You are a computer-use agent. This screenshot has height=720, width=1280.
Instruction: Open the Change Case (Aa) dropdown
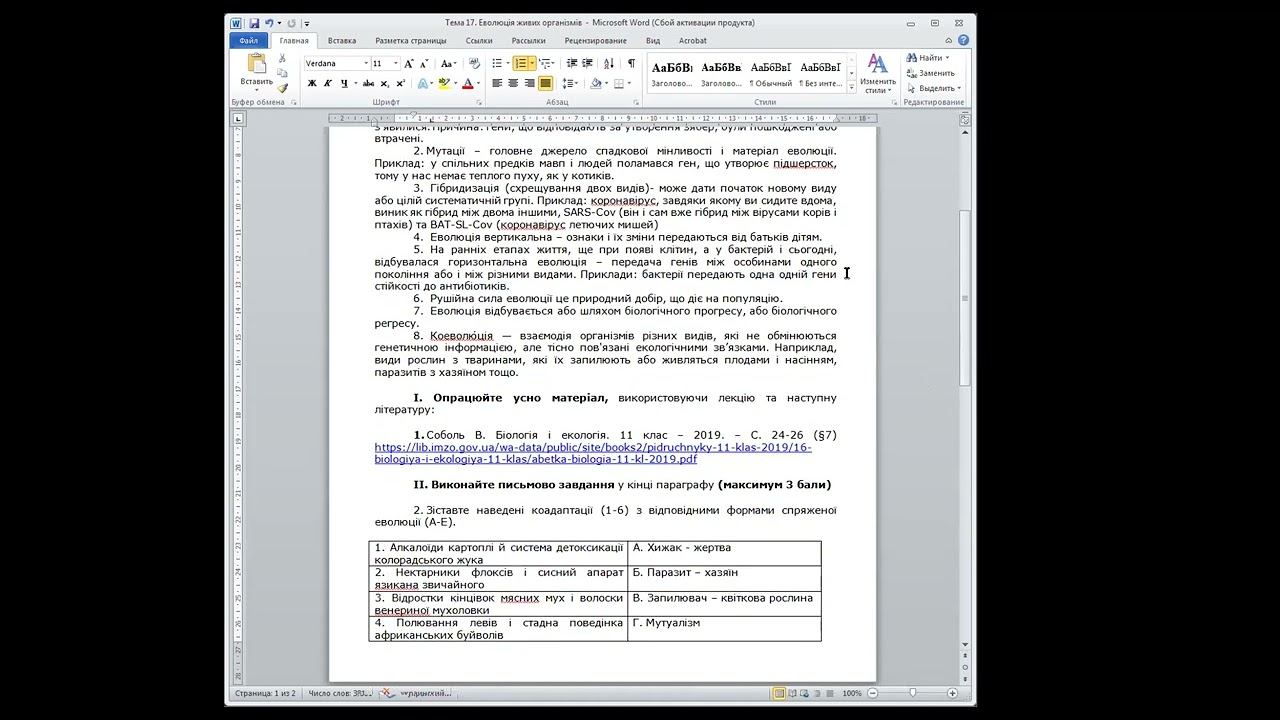coord(449,63)
